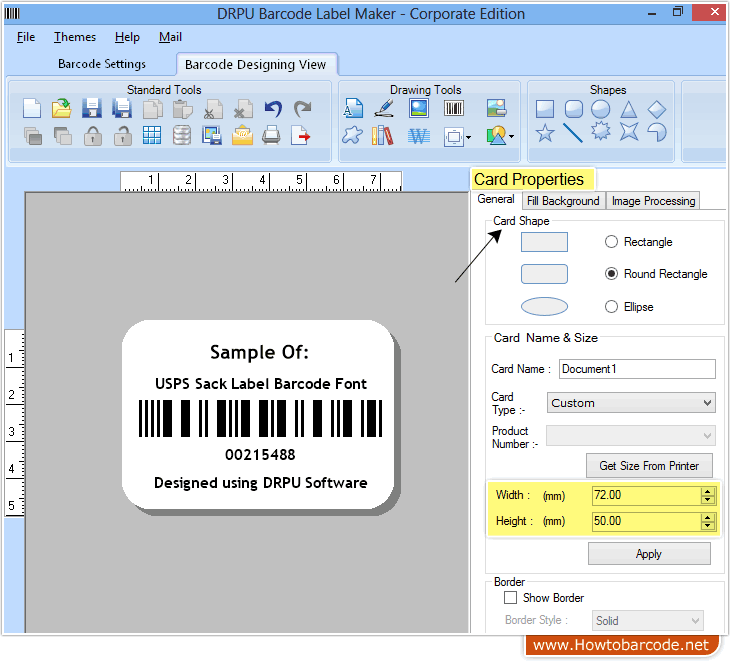Draw a triangle from Shapes panel
The image size is (730, 662).
(x=629, y=109)
